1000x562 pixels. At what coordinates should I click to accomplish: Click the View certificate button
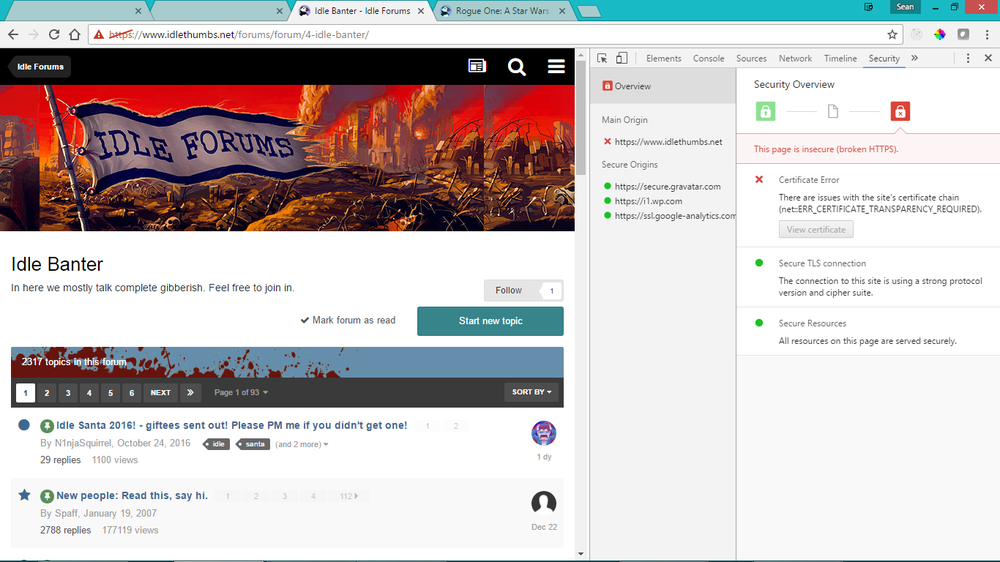[x=816, y=230]
